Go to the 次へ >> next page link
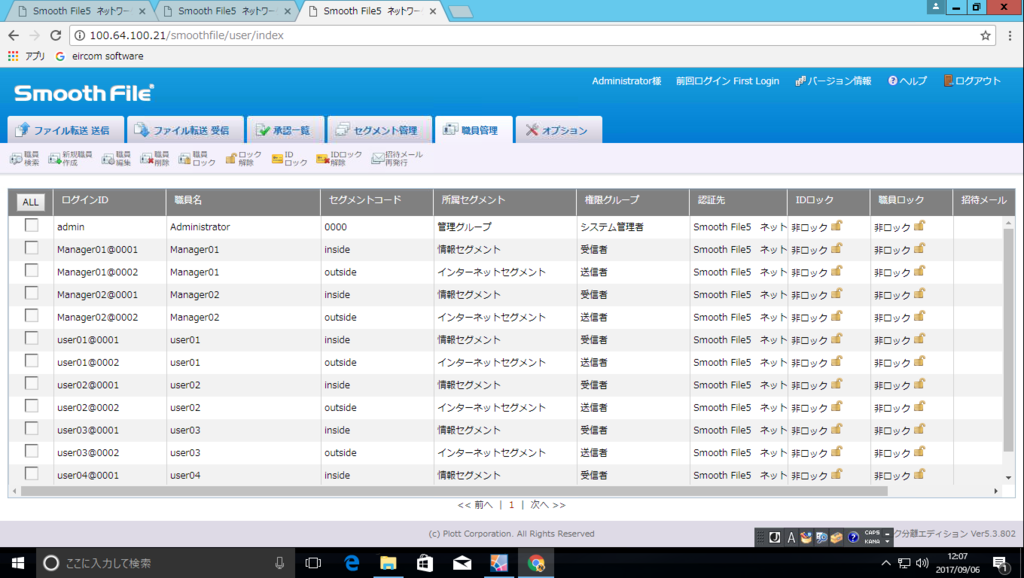Viewport: 1024px width, 578px height. tap(548, 505)
